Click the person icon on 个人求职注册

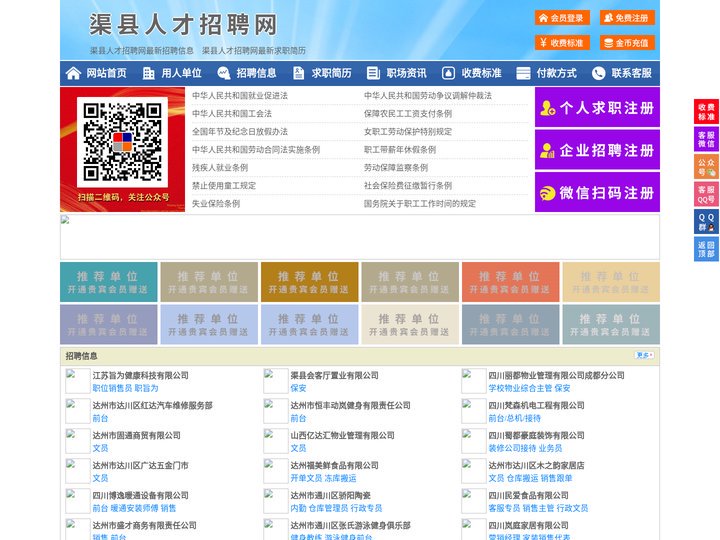pos(547,107)
